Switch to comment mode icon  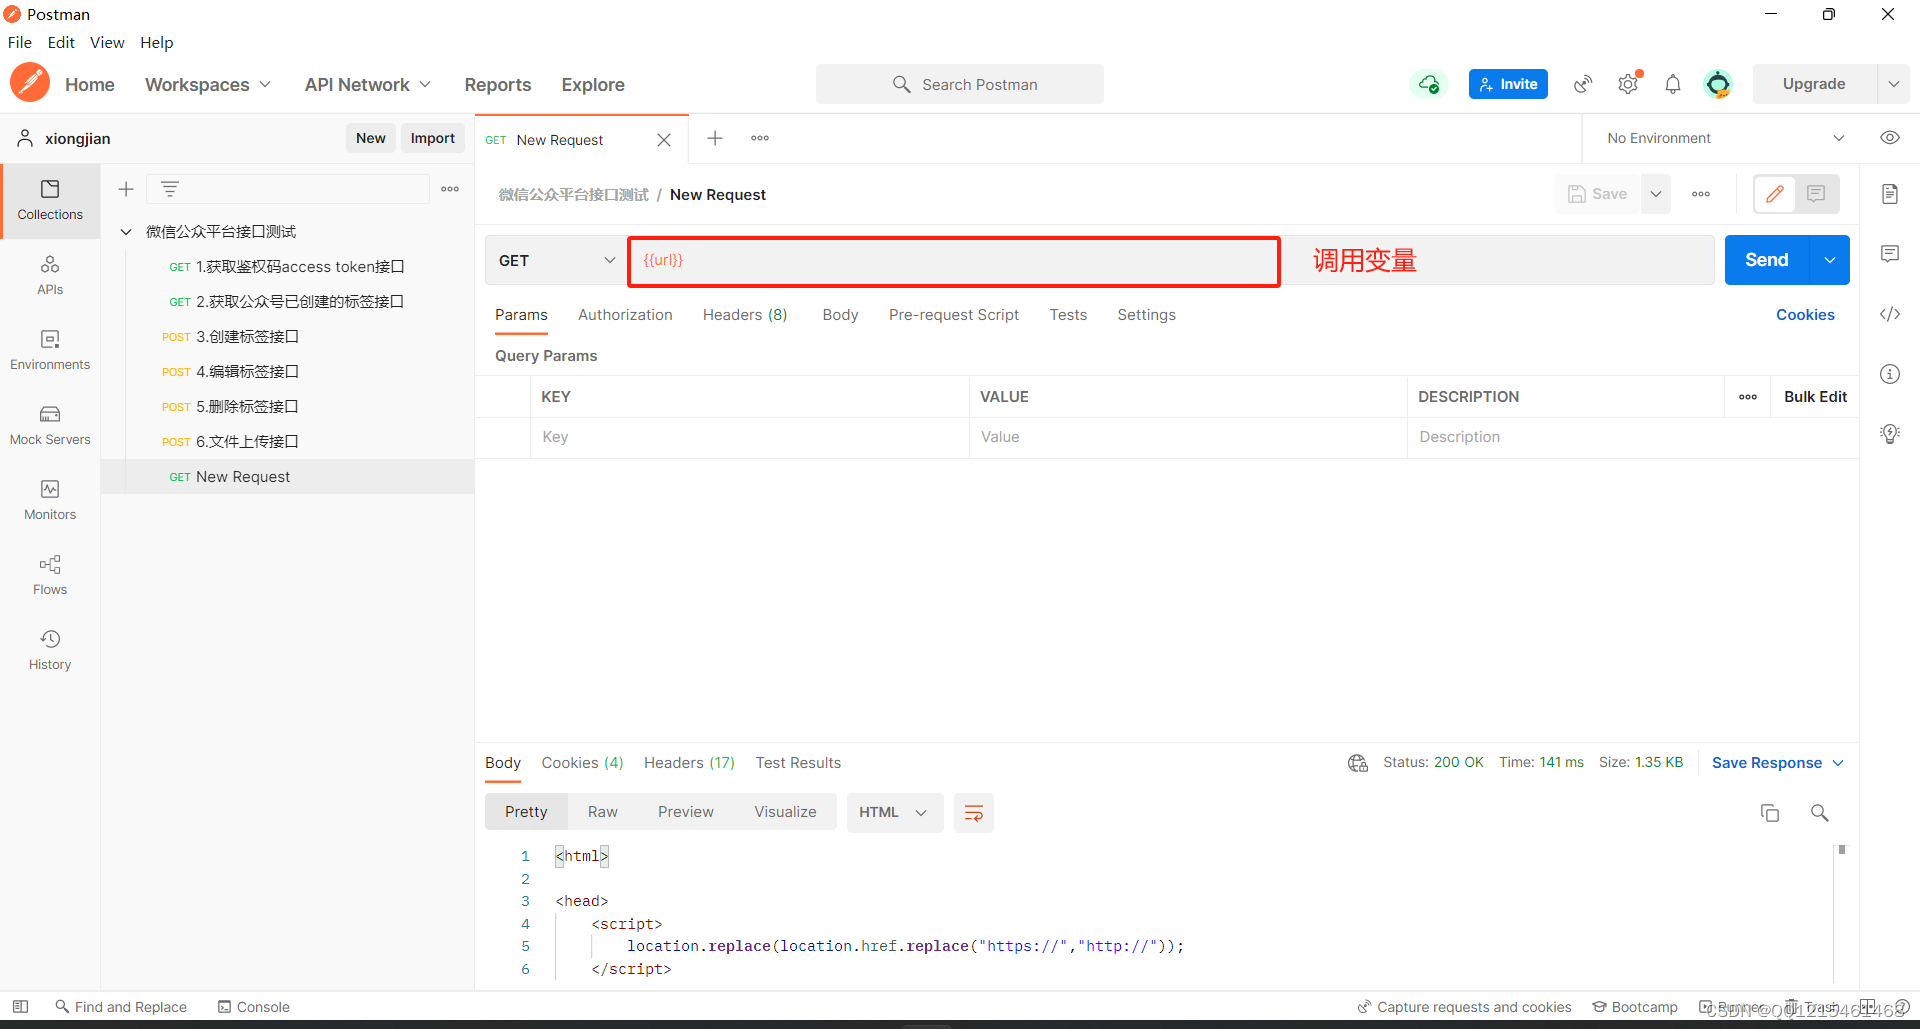coord(1817,194)
